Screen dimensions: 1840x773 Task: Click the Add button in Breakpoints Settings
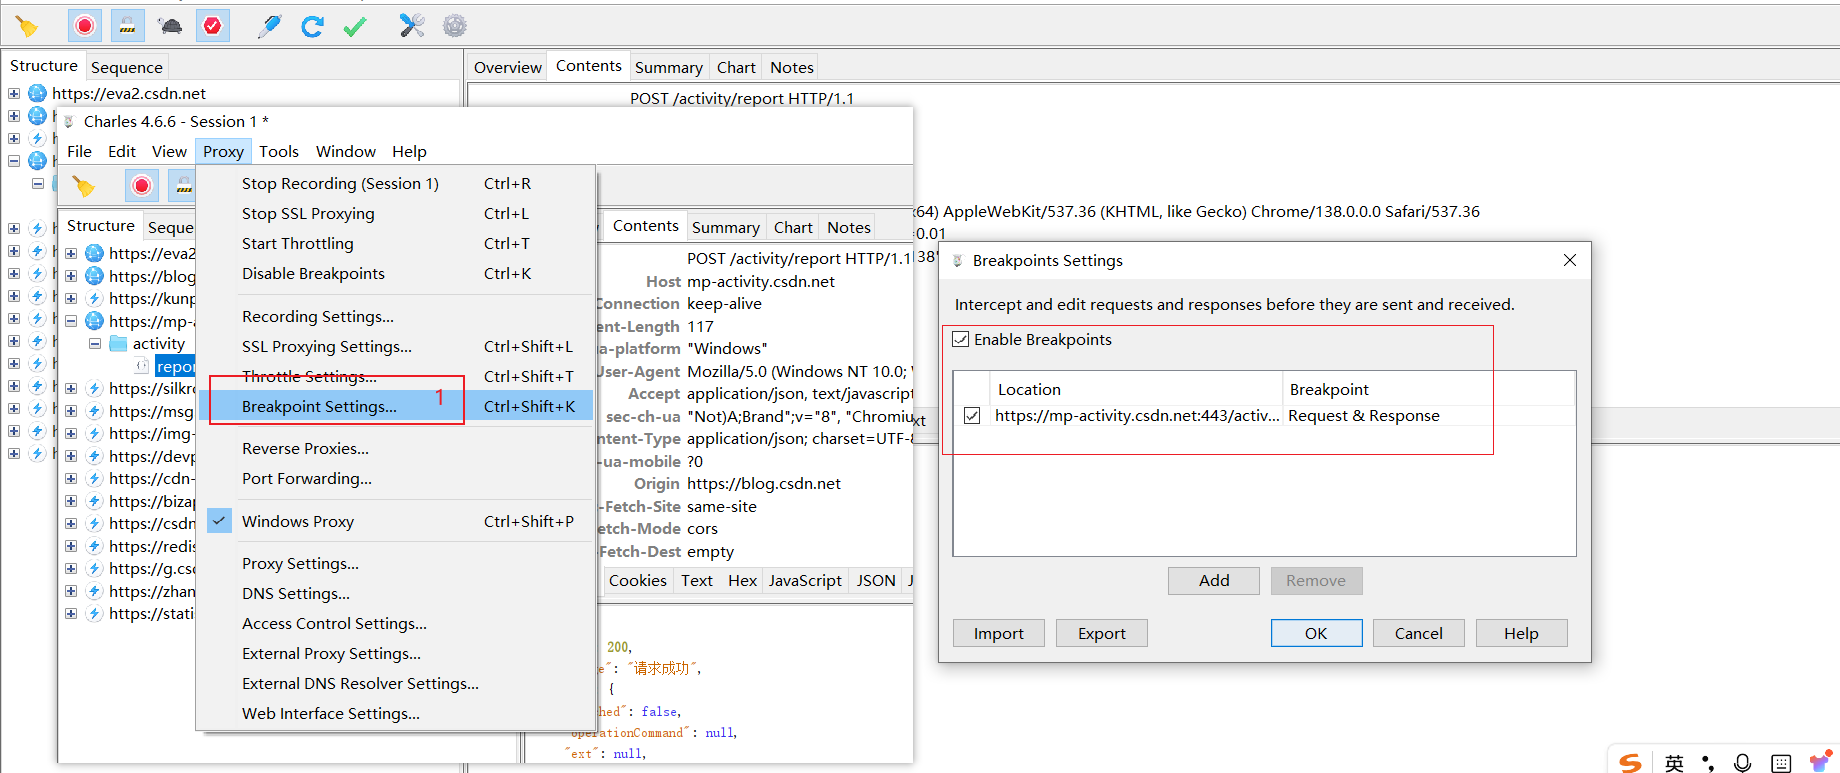(1214, 580)
